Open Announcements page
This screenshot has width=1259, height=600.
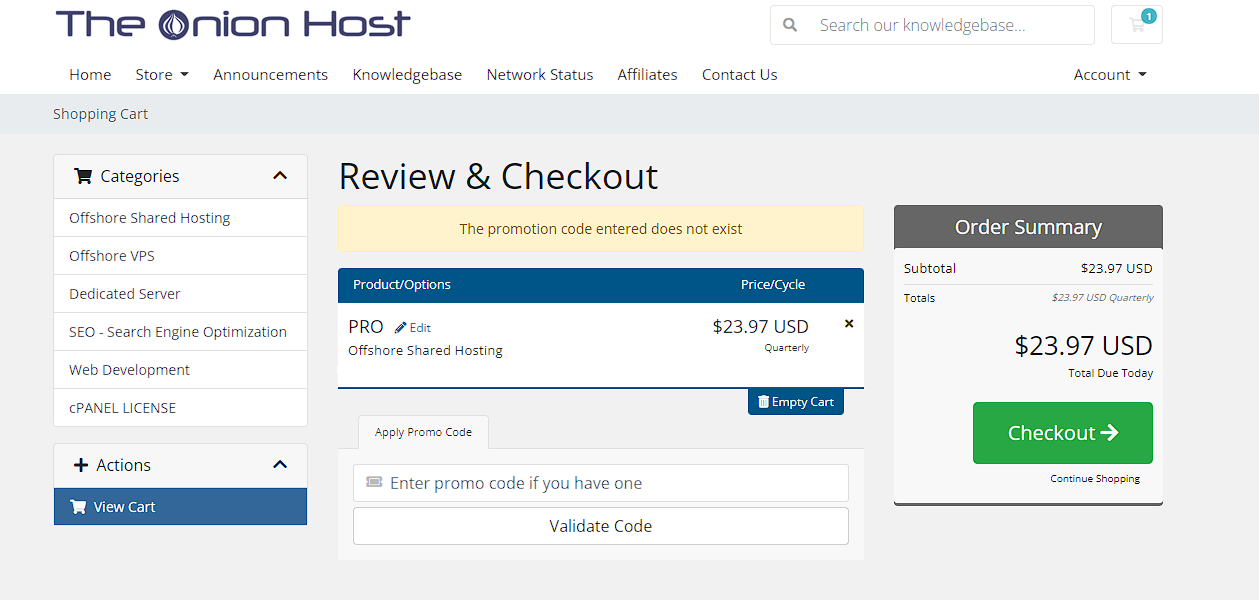tap(271, 75)
